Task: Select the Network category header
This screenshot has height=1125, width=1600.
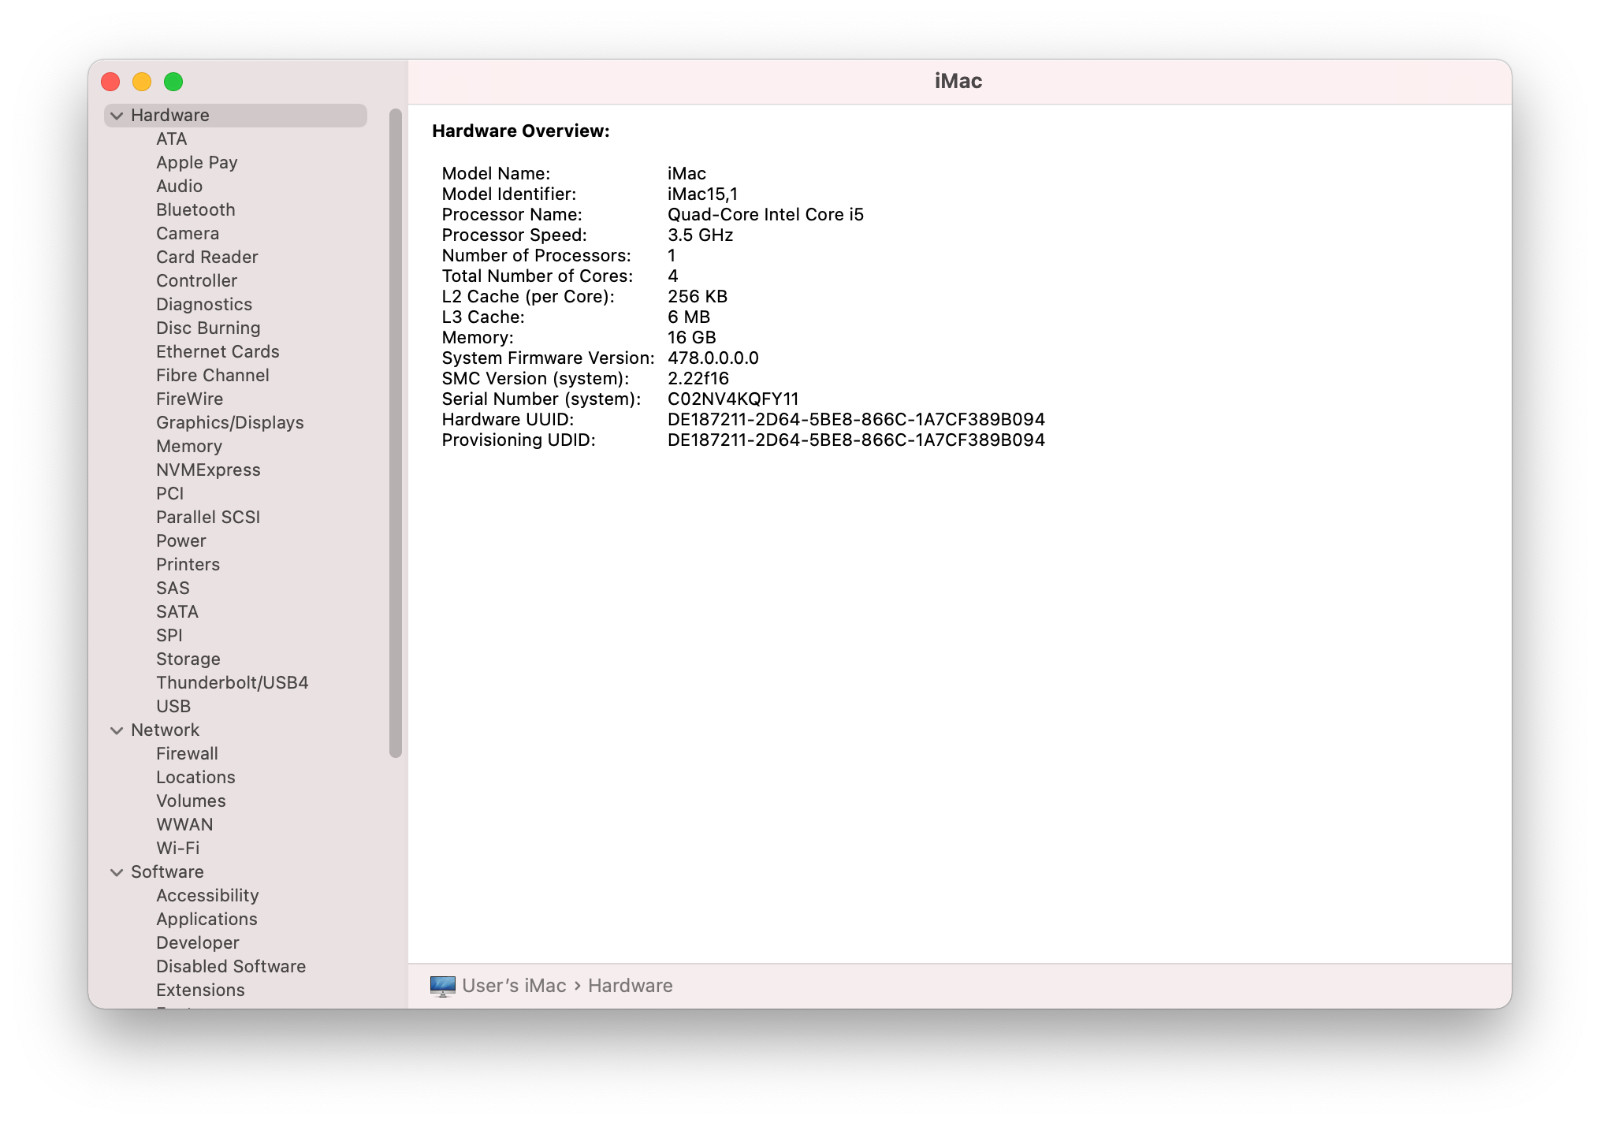Action: click(x=165, y=731)
